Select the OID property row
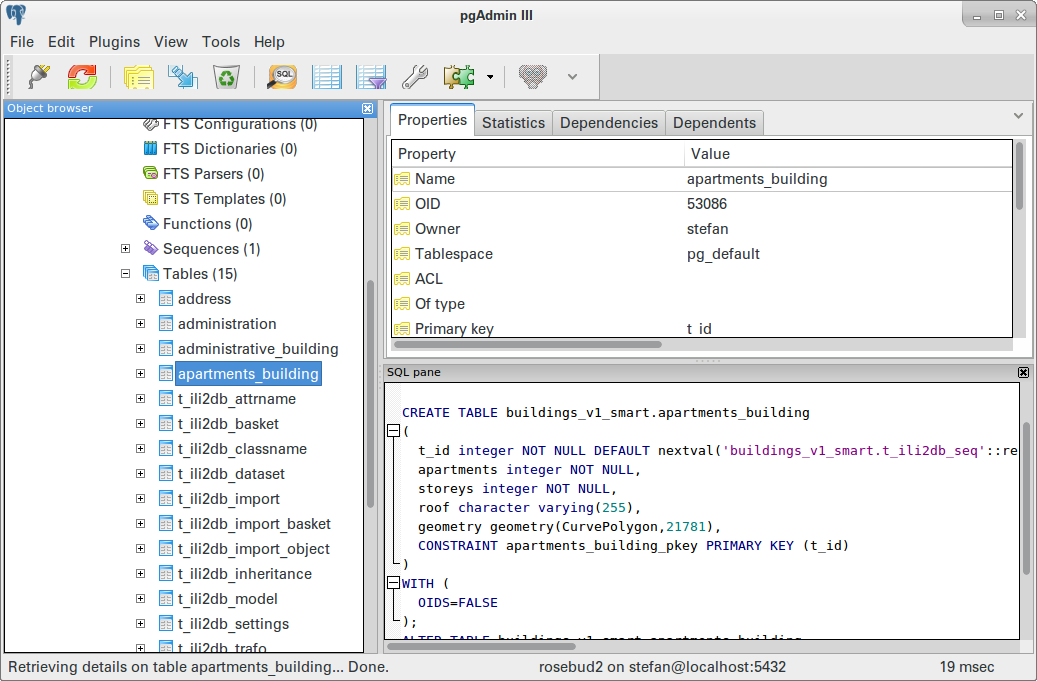This screenshot has width=1037, height=681. tap(702, 204)
